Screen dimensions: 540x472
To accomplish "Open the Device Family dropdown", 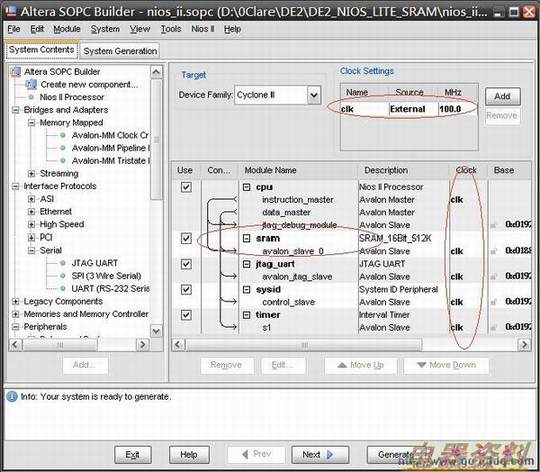I will (314, 95).
